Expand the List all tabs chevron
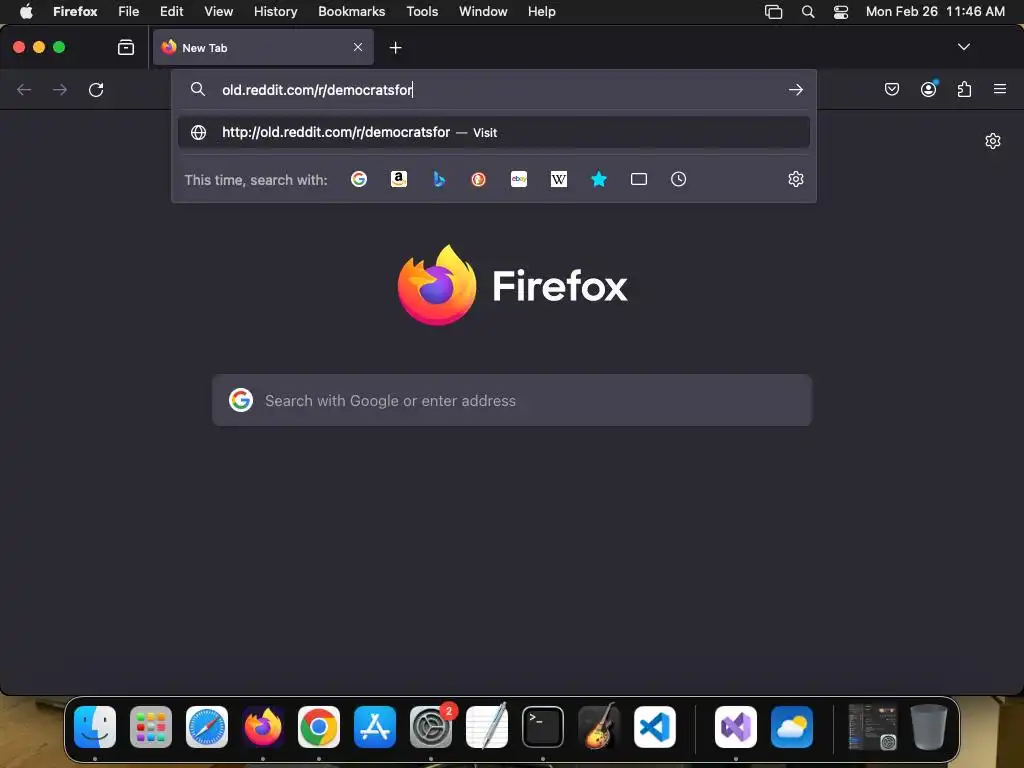 (964, 47)
